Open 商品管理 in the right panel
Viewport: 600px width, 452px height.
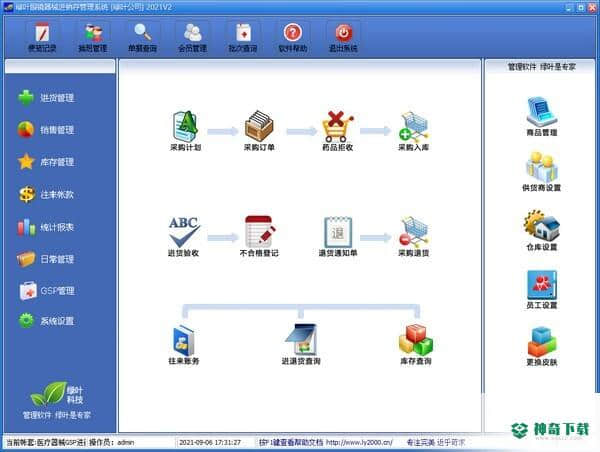pos(541,117)
